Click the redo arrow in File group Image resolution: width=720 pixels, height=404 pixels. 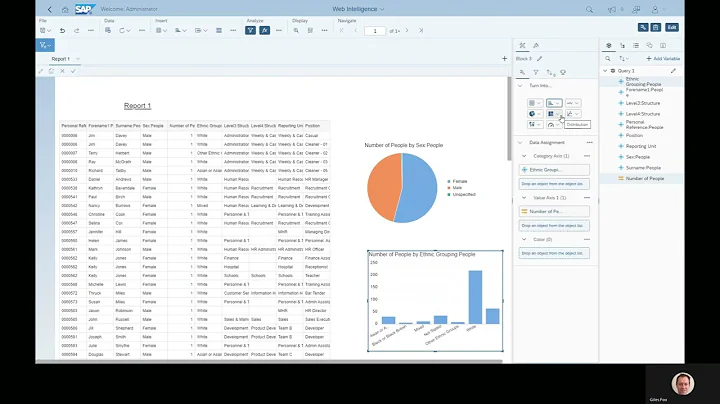coord(77,30)
